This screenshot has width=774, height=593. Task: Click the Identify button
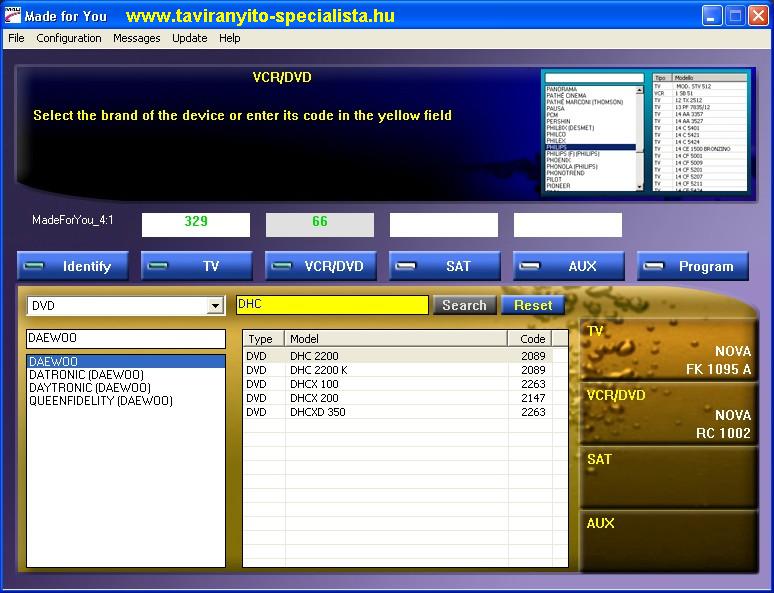[73, 266]
